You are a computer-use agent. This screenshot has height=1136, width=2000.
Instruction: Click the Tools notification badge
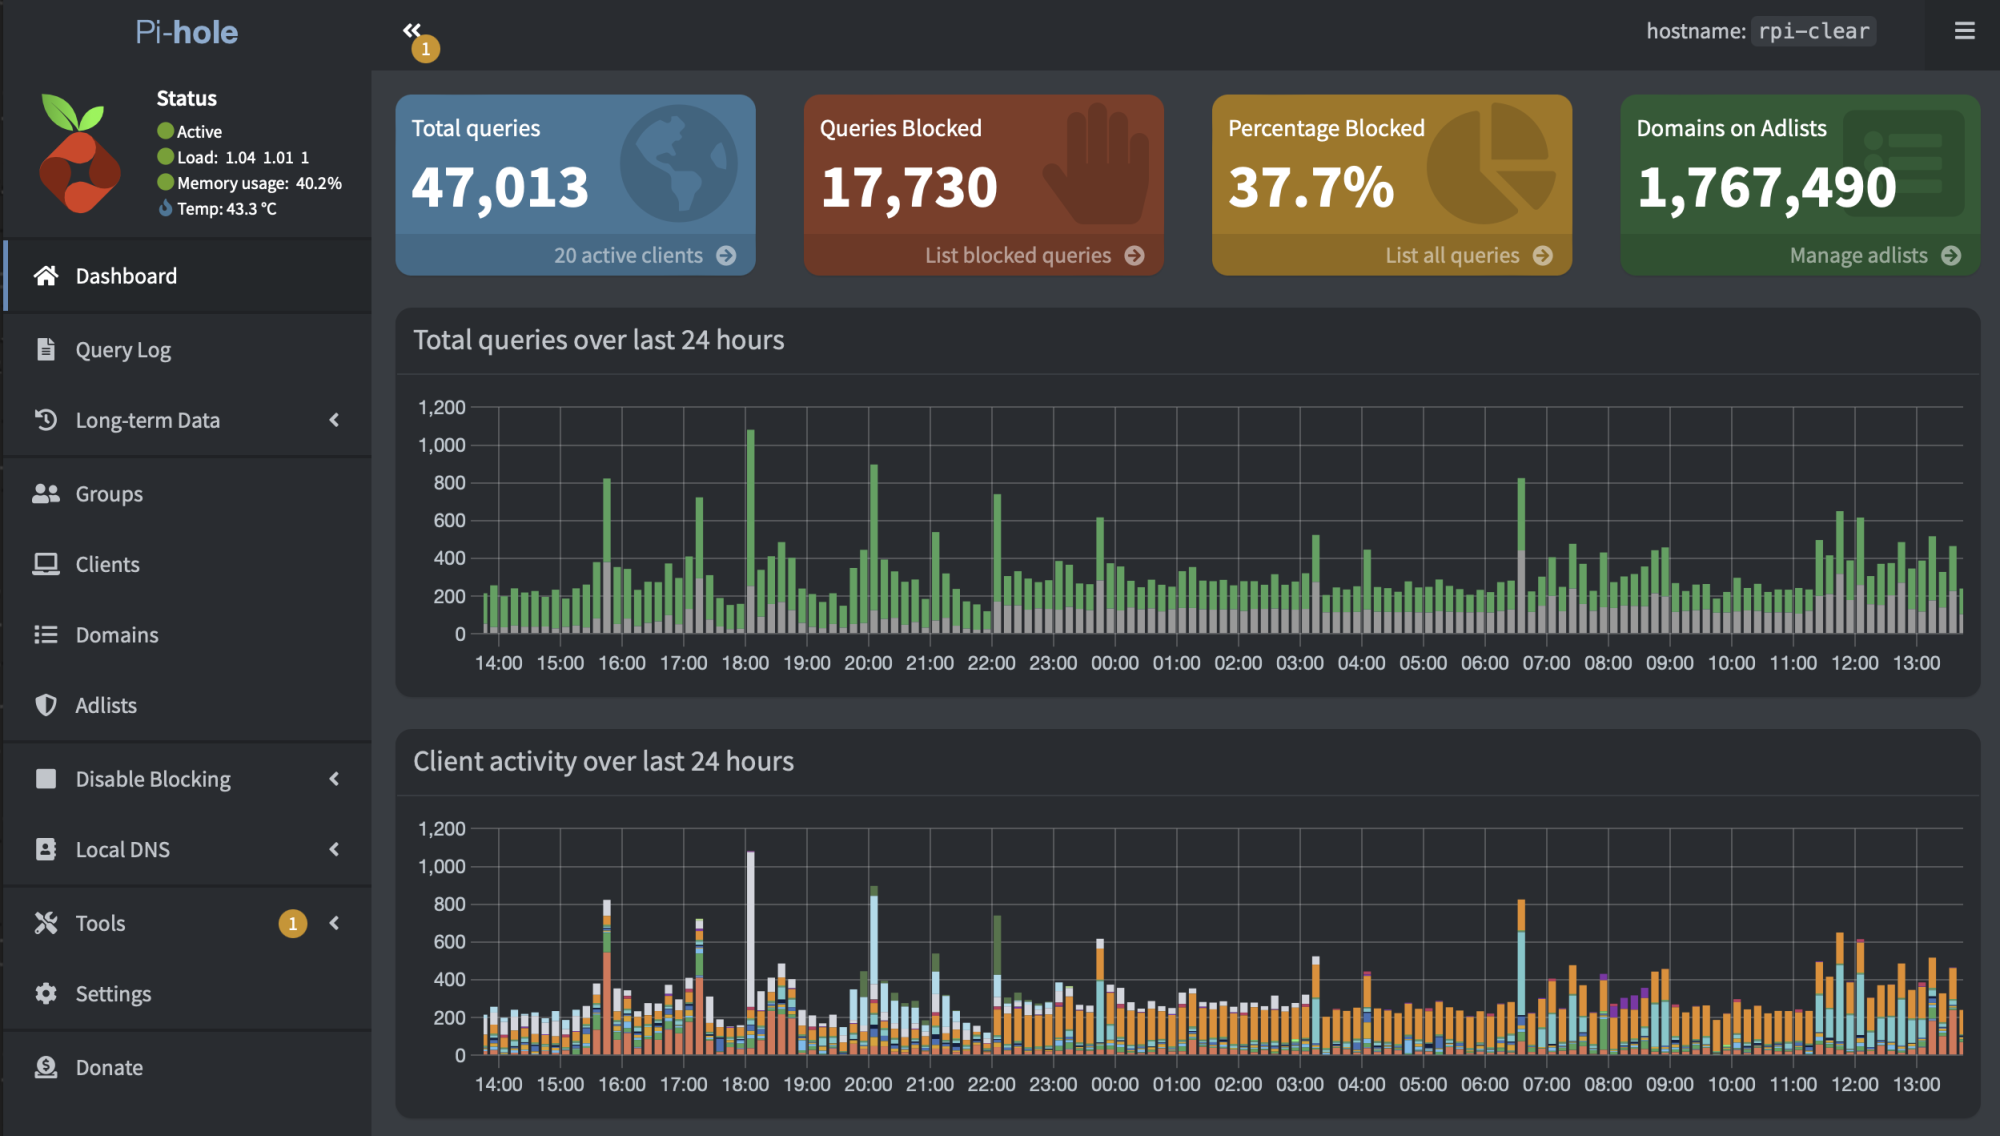point(292,923)
